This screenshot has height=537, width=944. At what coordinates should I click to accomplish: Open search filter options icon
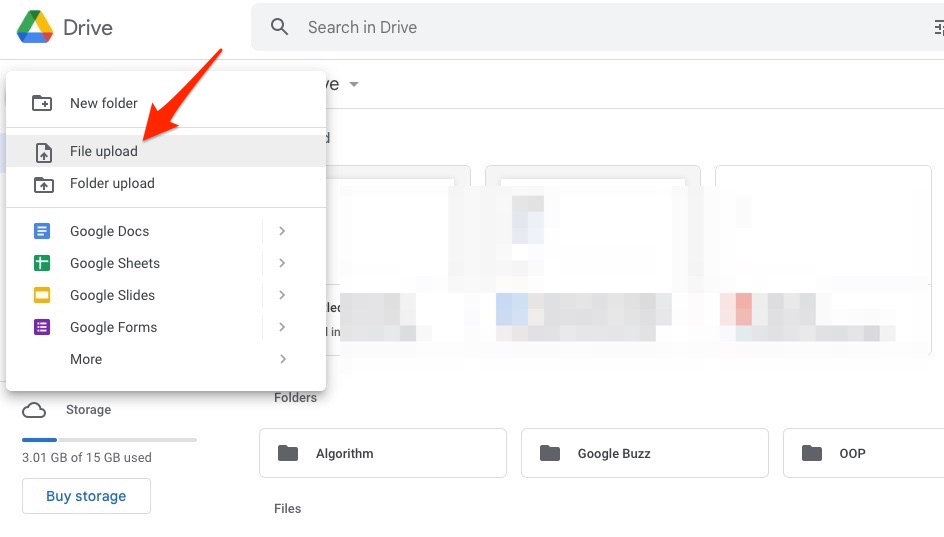coord(937,28)
